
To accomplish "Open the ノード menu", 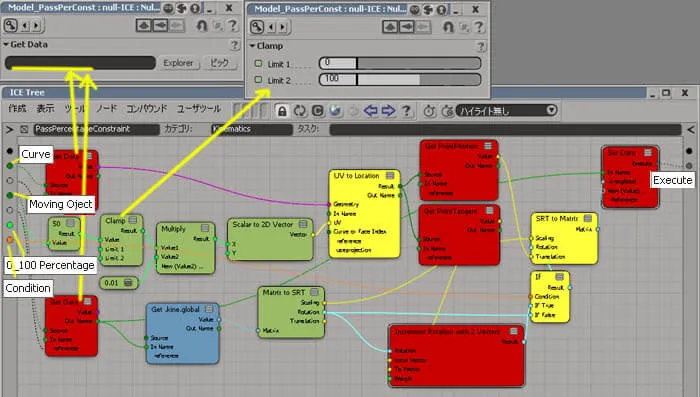I will coord(106,109).
